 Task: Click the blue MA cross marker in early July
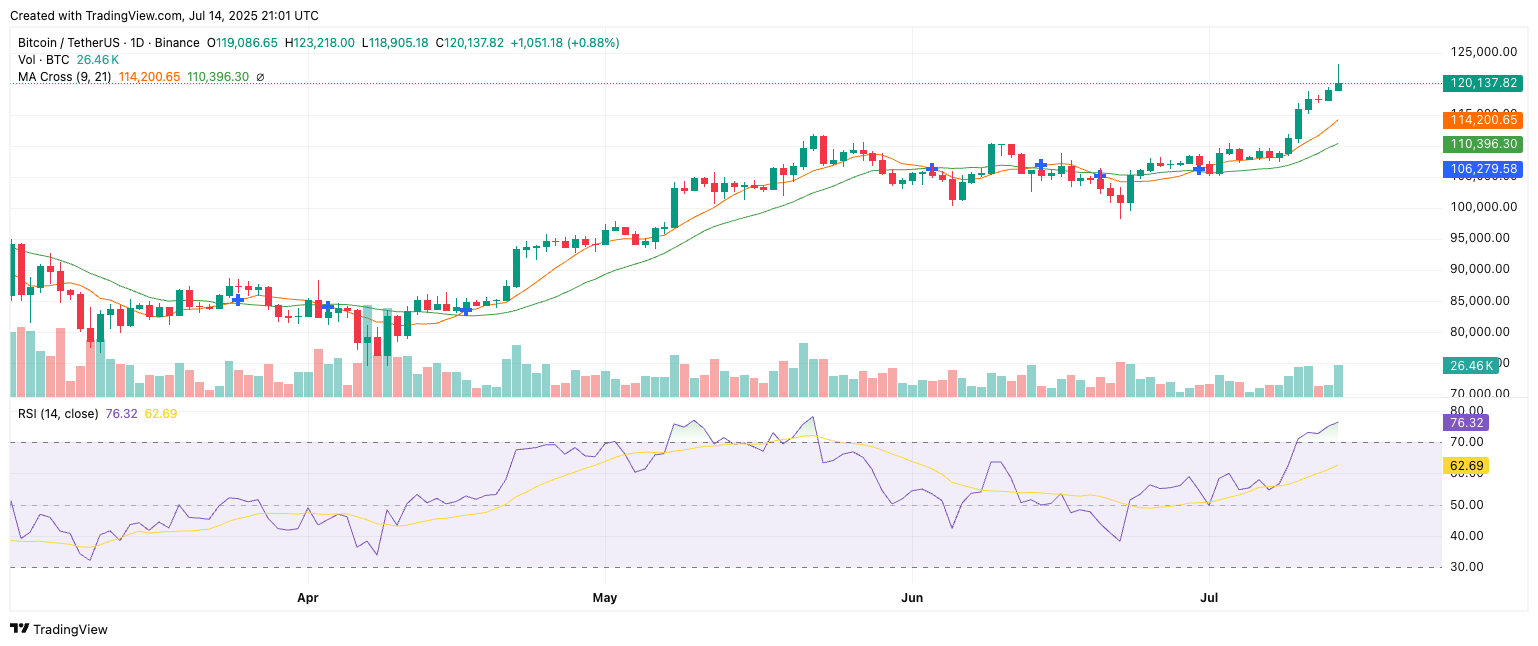(1199, 170)
